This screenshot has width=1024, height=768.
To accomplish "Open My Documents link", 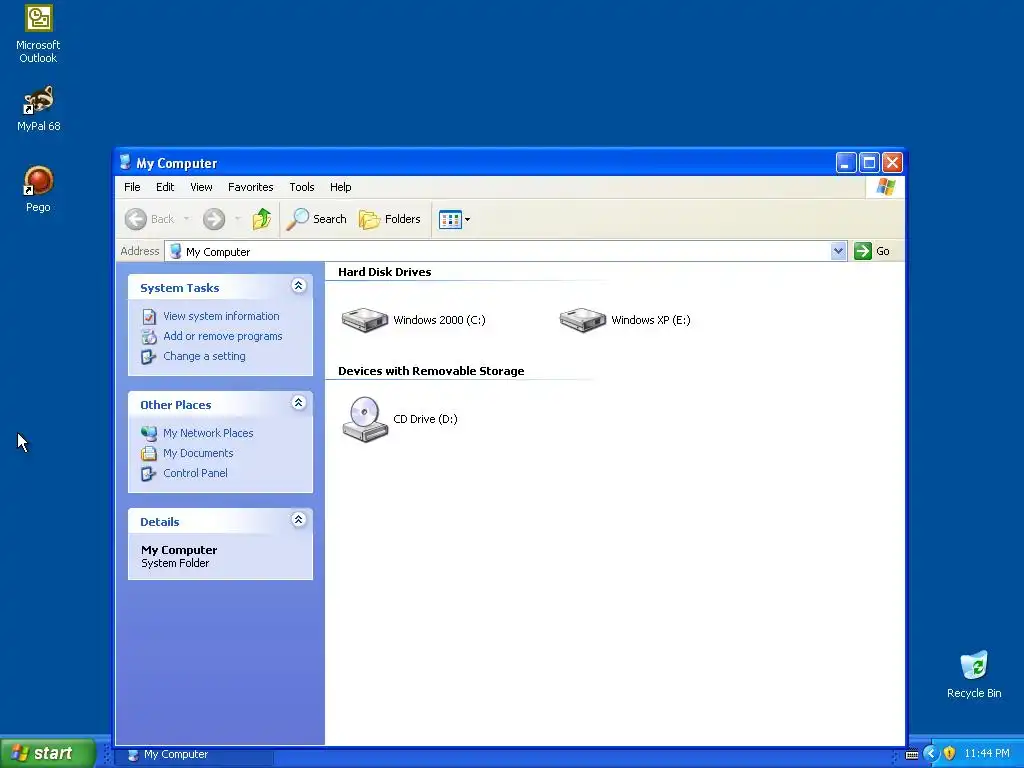I will point(198,453).
